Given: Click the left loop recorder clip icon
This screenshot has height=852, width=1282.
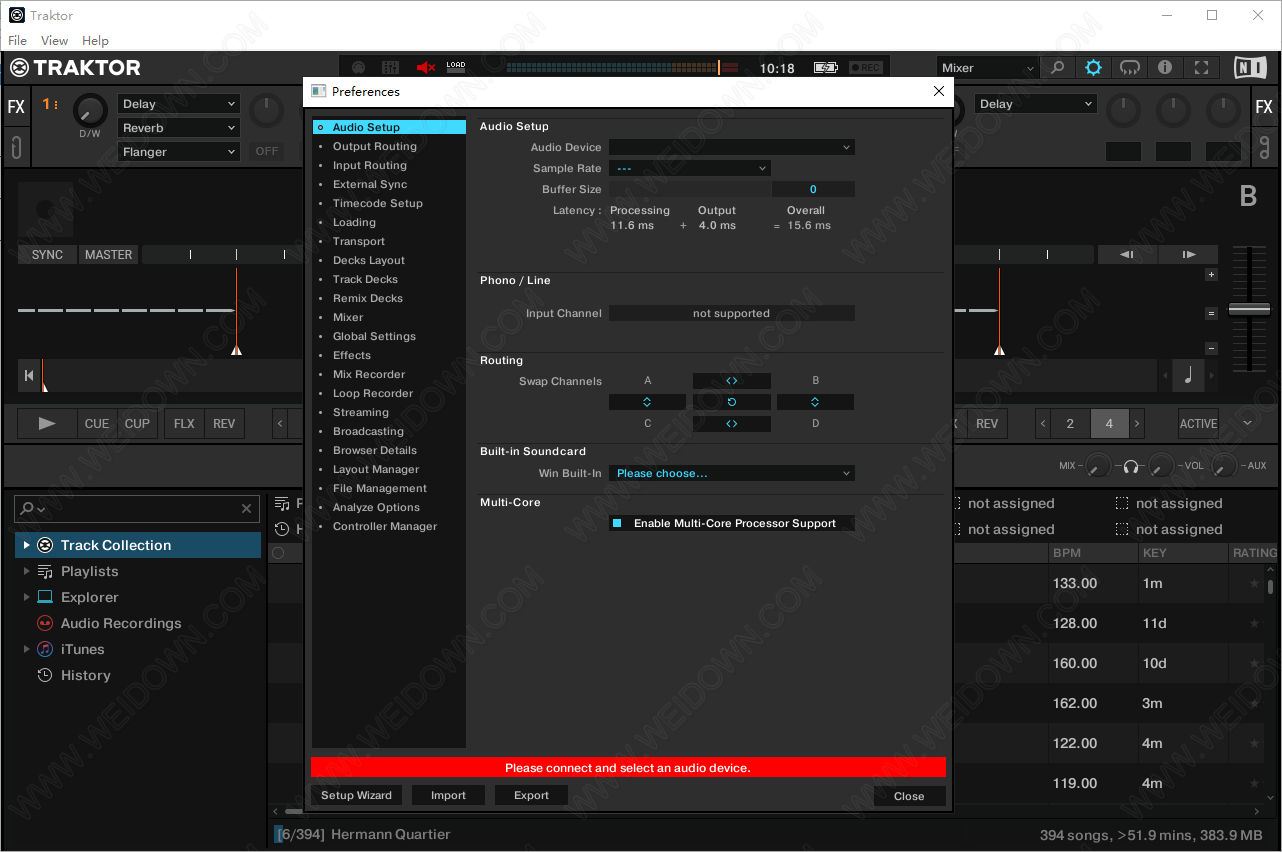Looking at the screenshot, I should point(16,147).
